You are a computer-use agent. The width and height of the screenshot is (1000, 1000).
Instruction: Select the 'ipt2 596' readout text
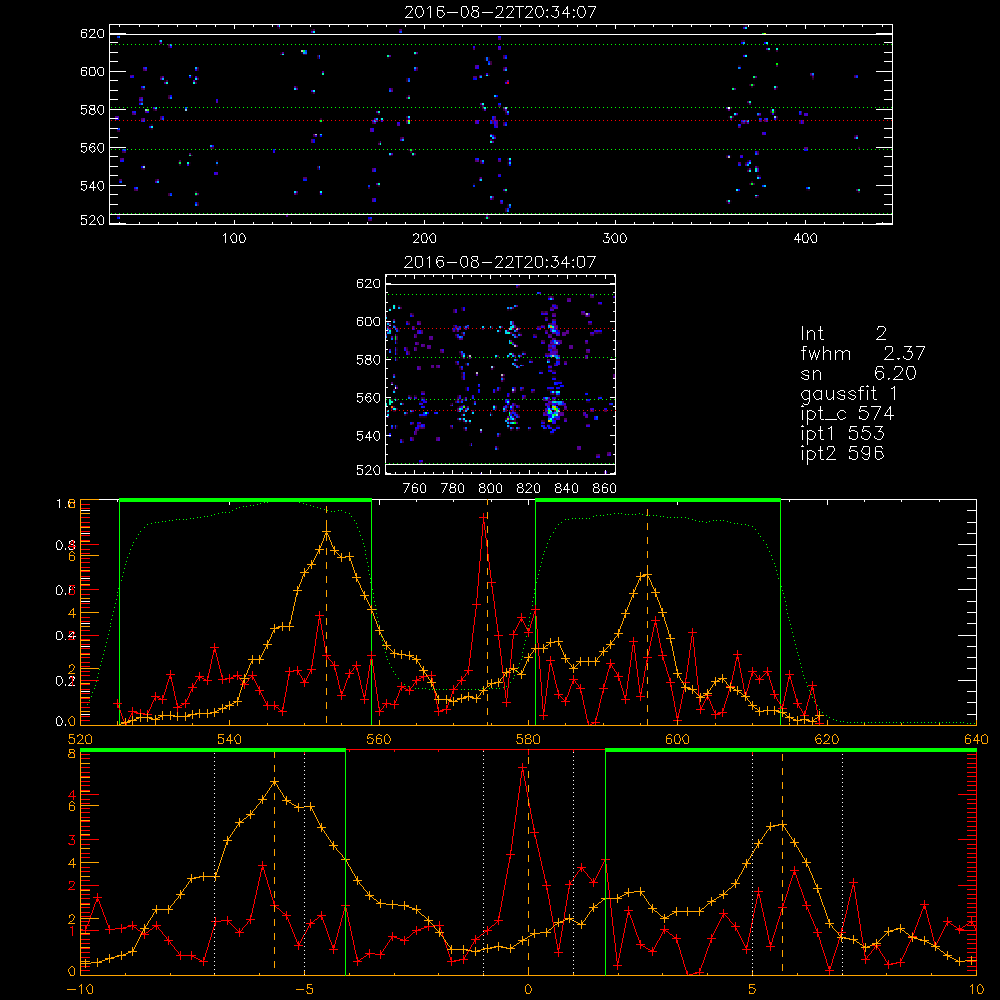point(842,453)
